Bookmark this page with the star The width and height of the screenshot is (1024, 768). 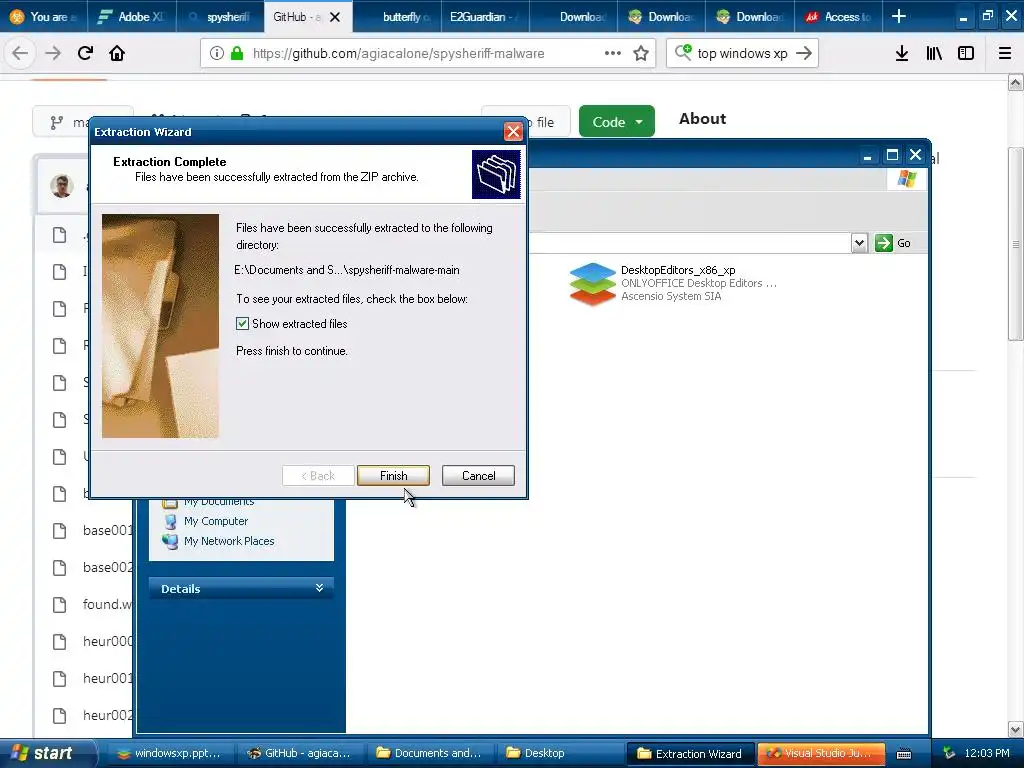pyautogui.click(x=641, y=54)
